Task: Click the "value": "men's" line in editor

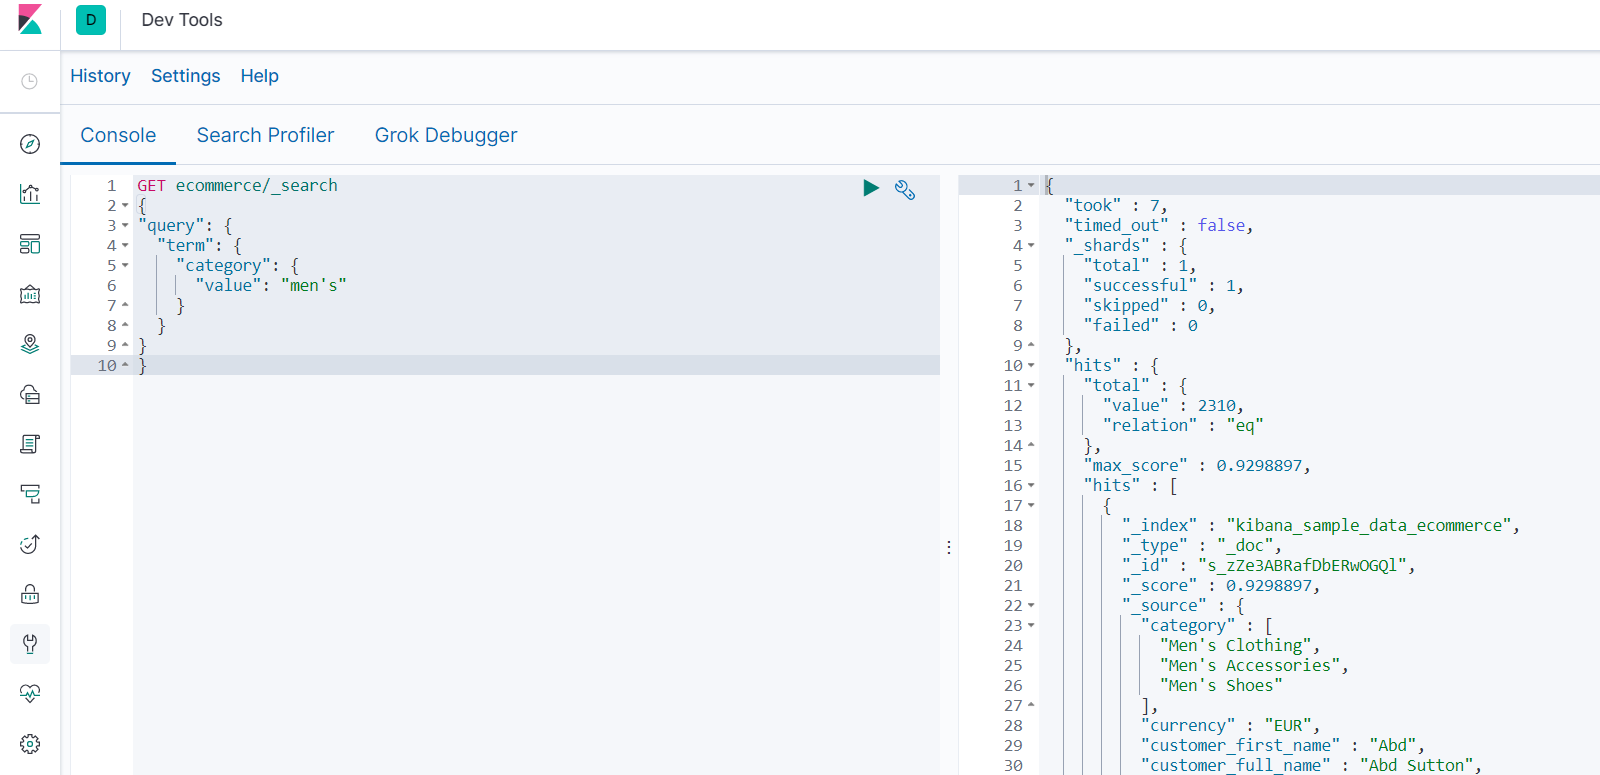Action: 271,285
